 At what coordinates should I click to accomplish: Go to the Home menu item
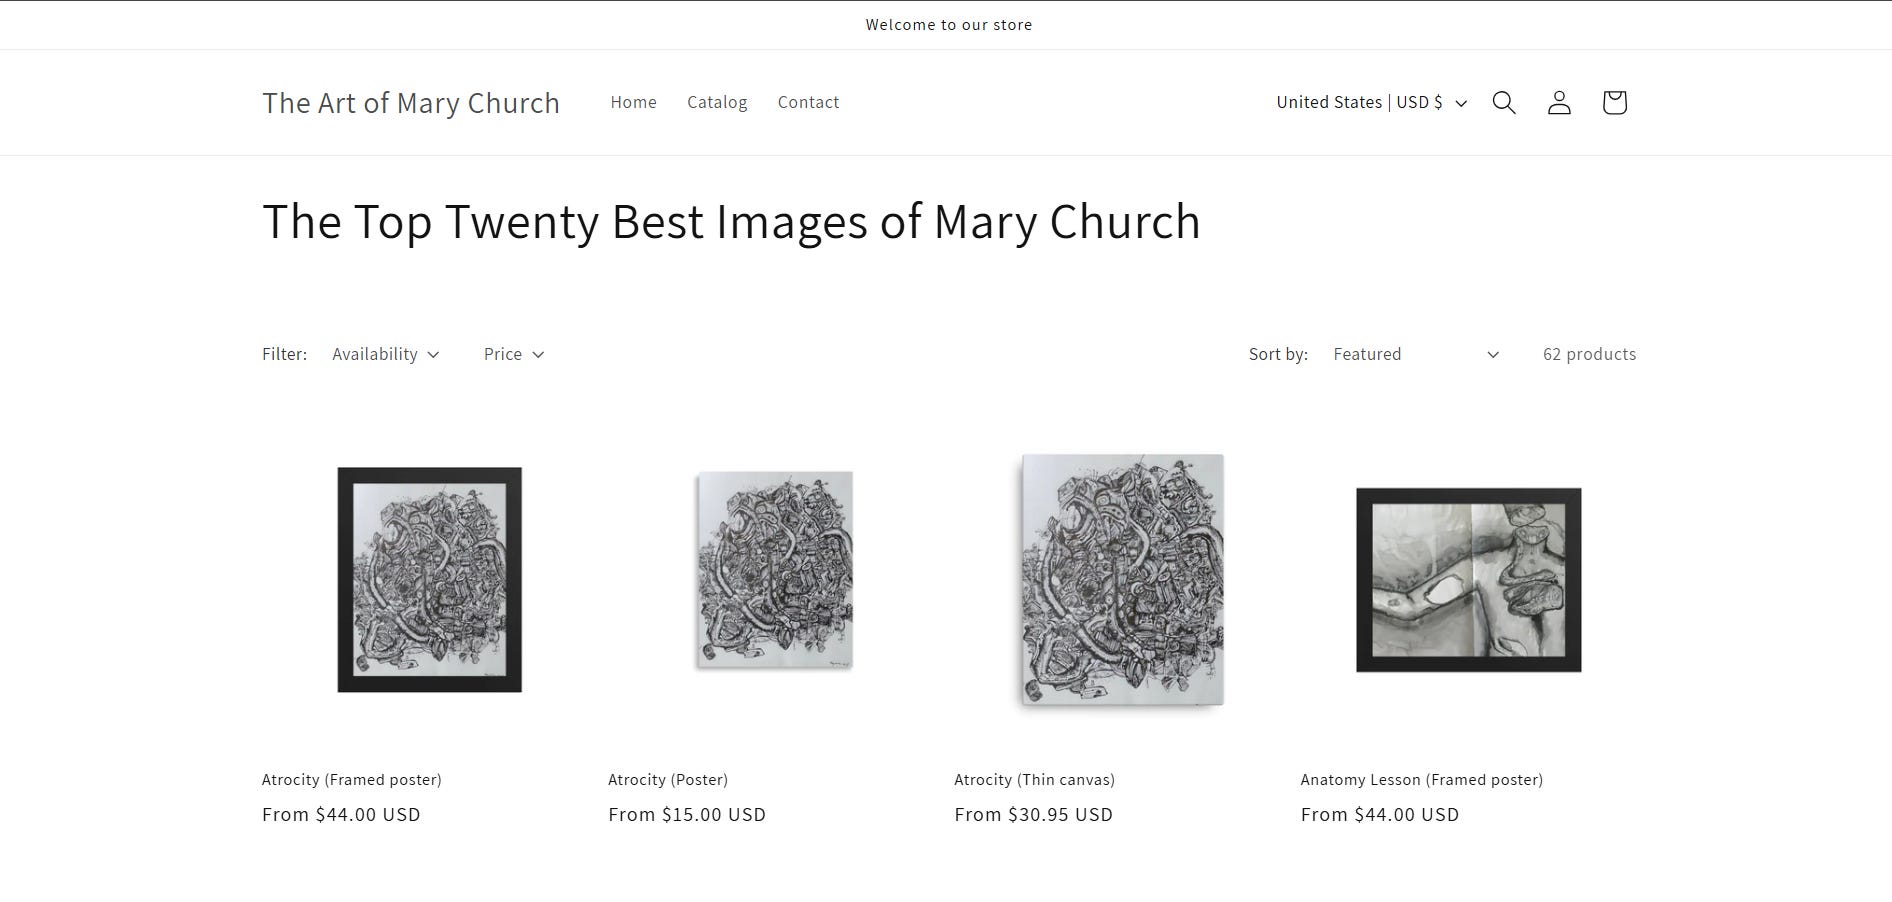[x=633, y=102]
